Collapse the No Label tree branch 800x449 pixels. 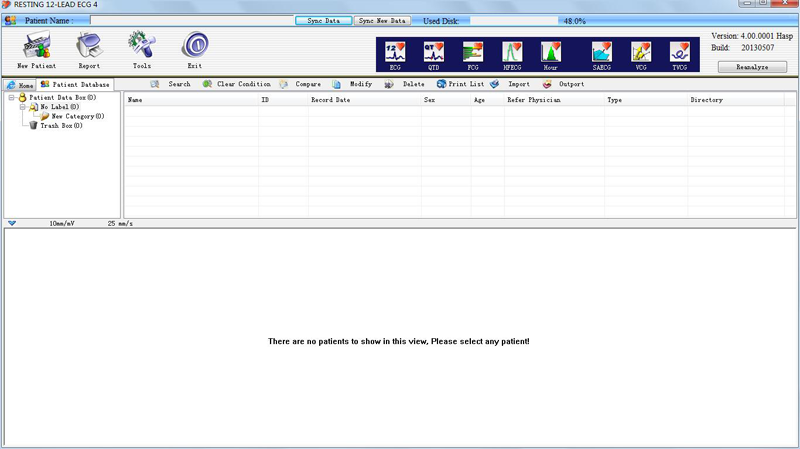(x=22, y=107)
